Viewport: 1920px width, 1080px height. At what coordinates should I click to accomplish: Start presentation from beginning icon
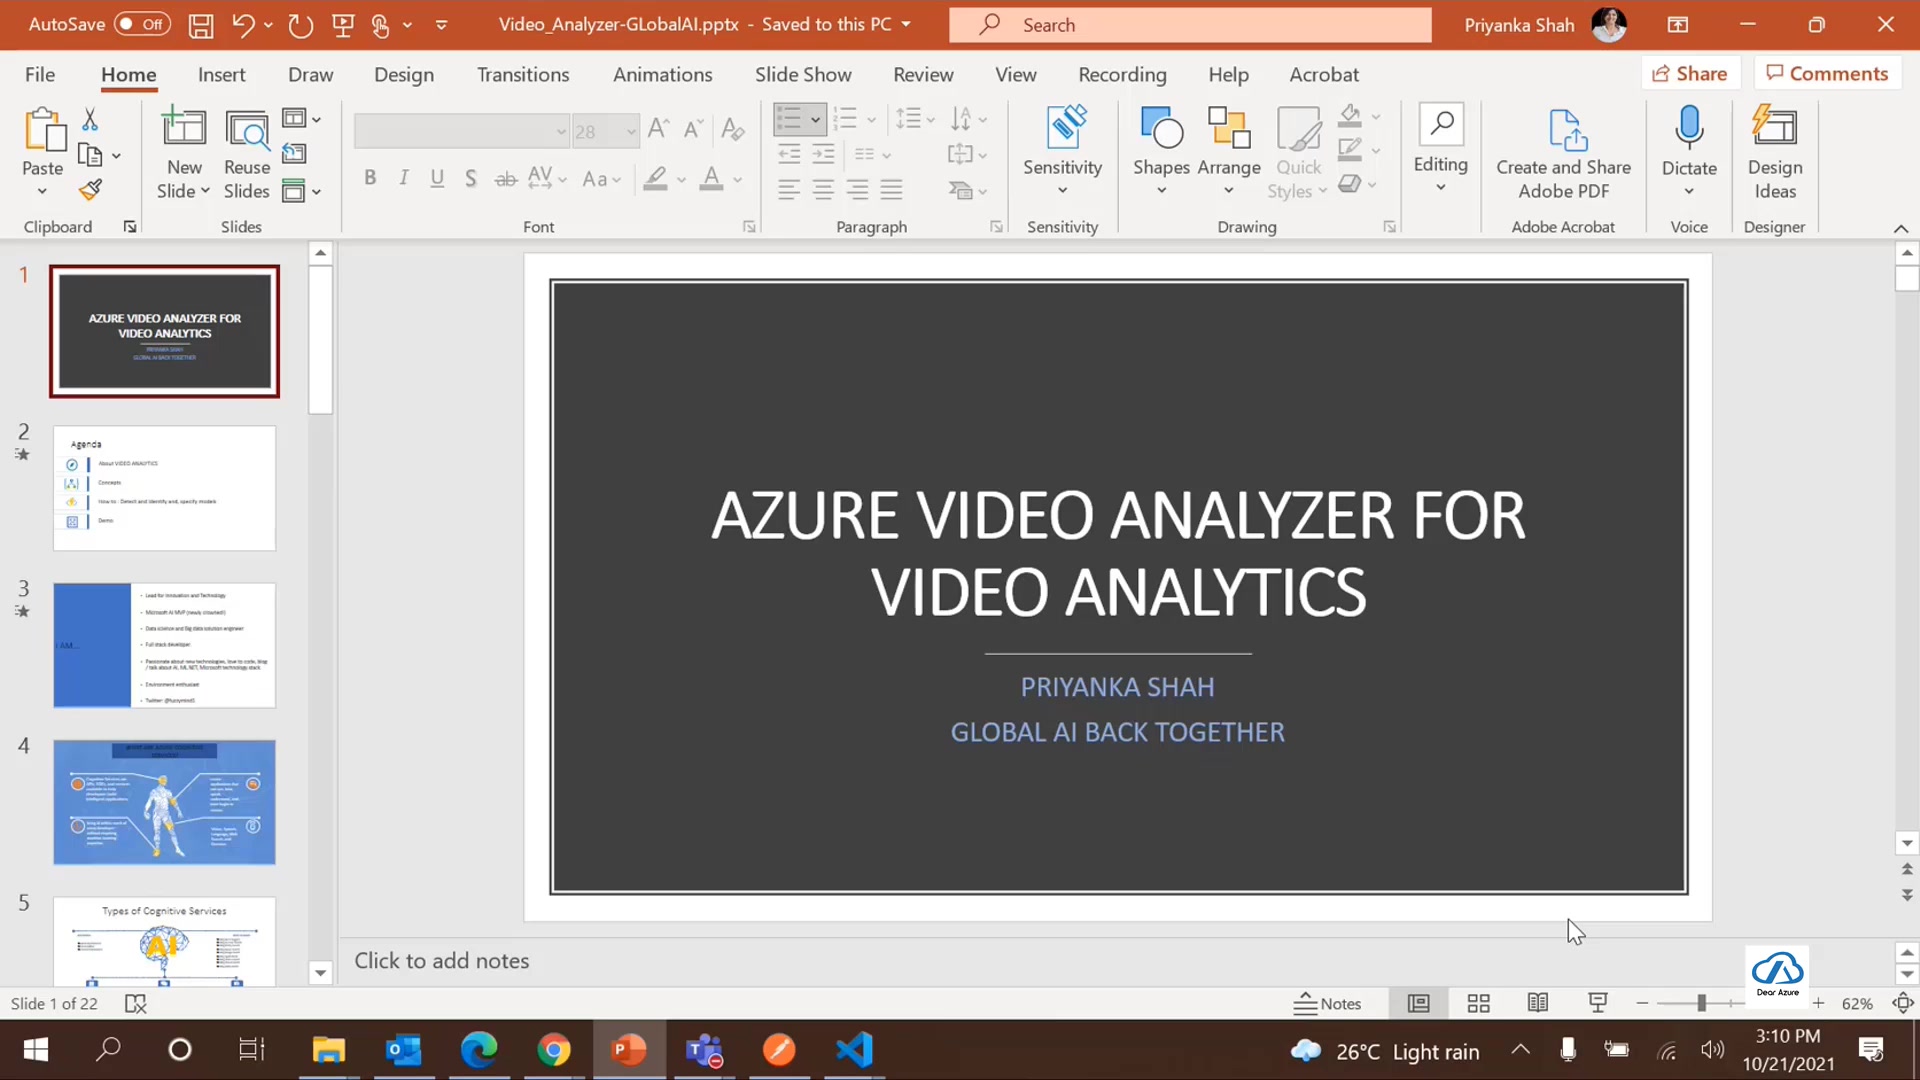coord(343,25)
